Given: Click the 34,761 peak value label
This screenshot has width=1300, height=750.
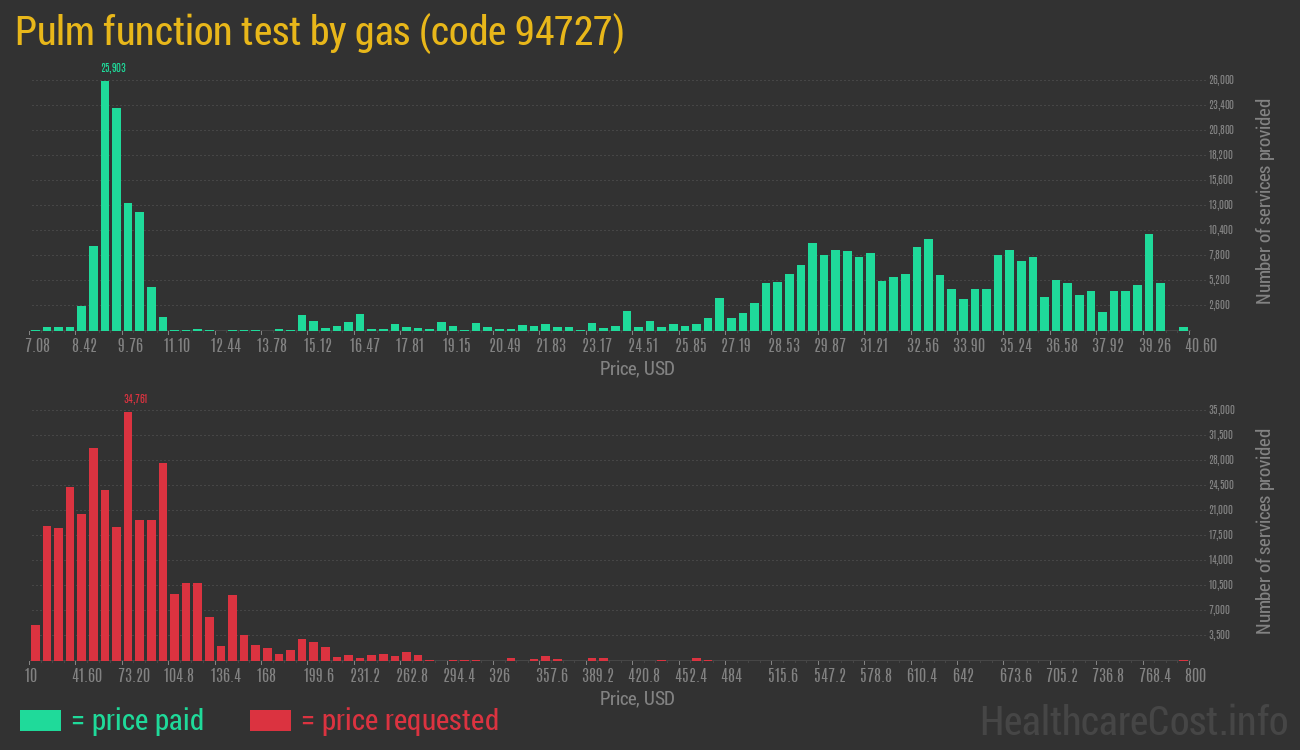Looking at the screenshot, I should pos(135,398).
